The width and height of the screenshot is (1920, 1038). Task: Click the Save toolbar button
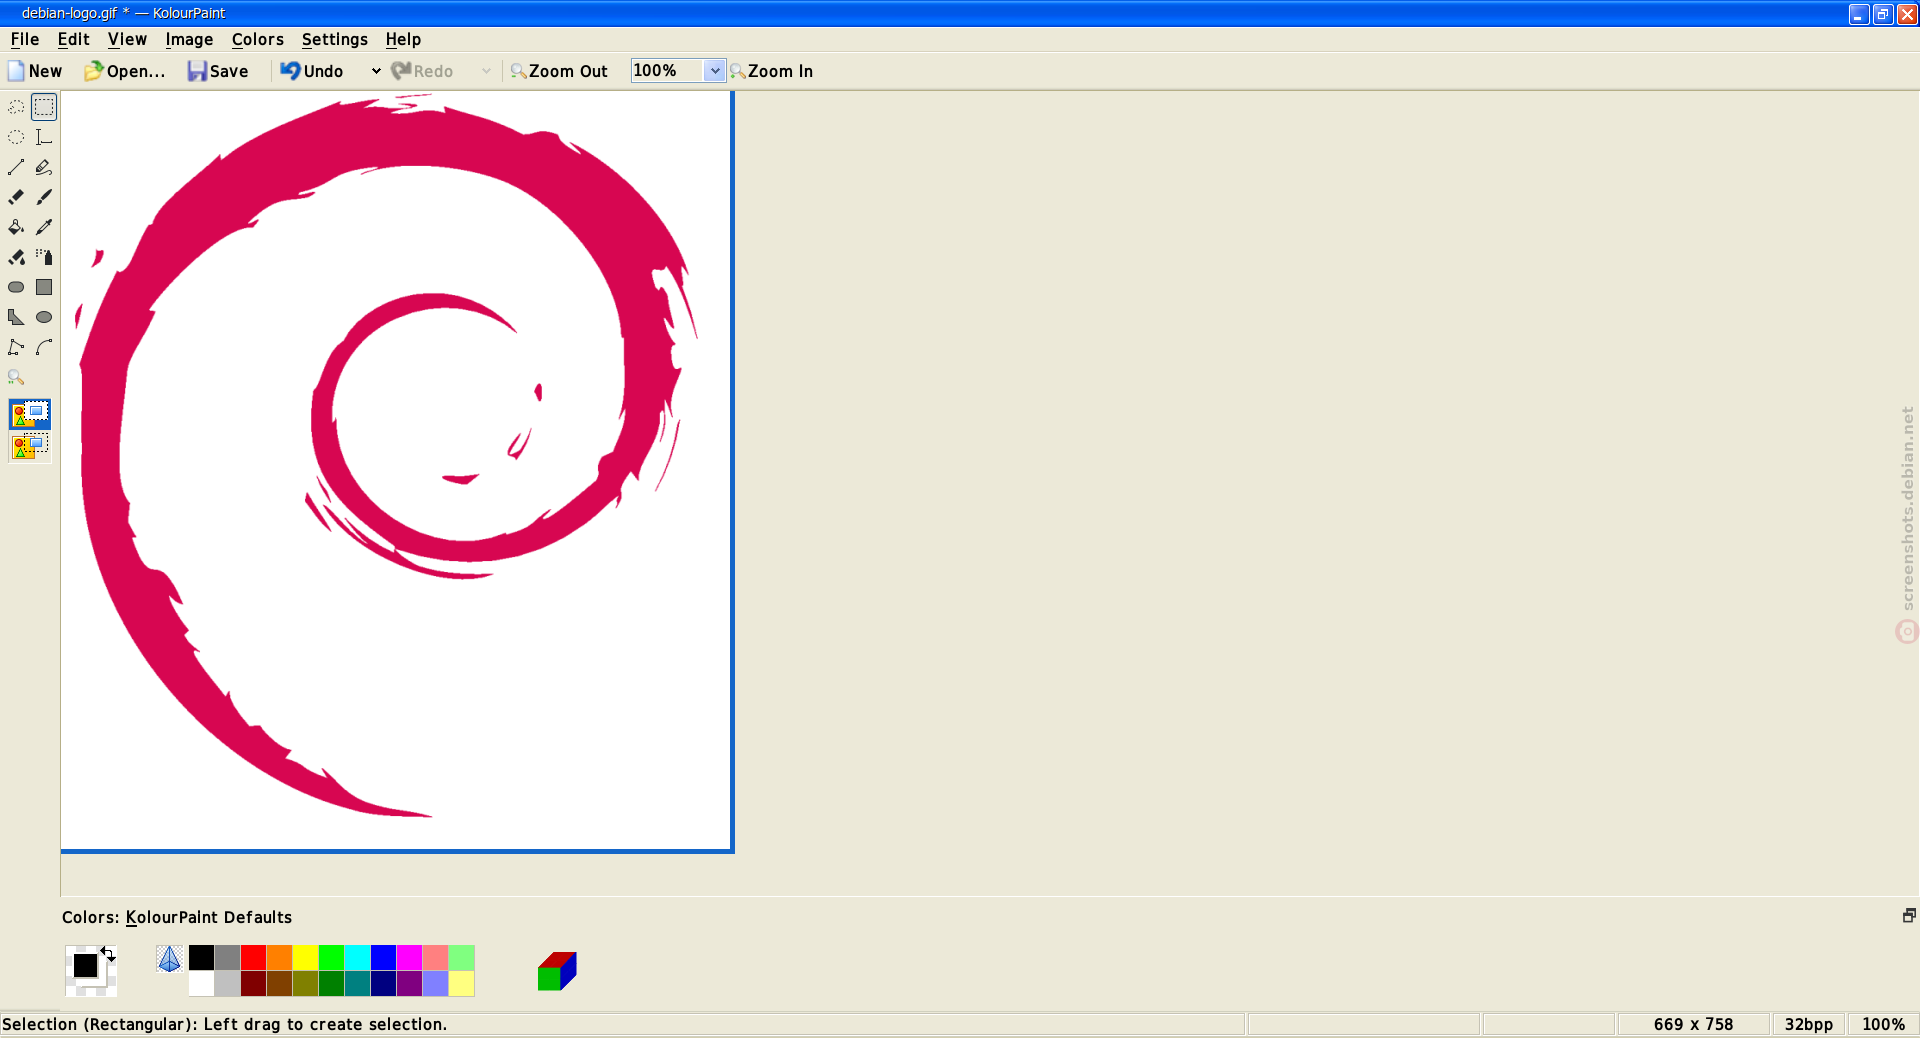click(x=218, y=71)
